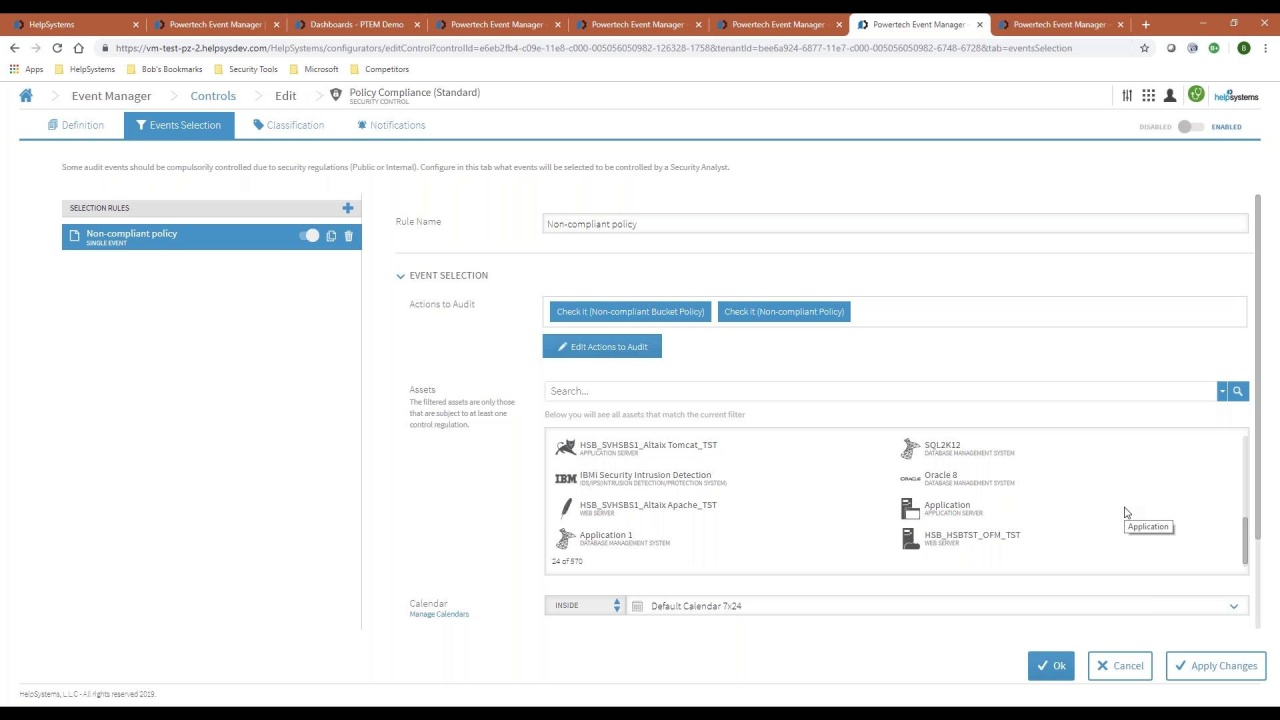This screenshot has height=720, width=1280.
Task: Click the calendar icon beside Default Calendar 7x24
Action: 637,606
